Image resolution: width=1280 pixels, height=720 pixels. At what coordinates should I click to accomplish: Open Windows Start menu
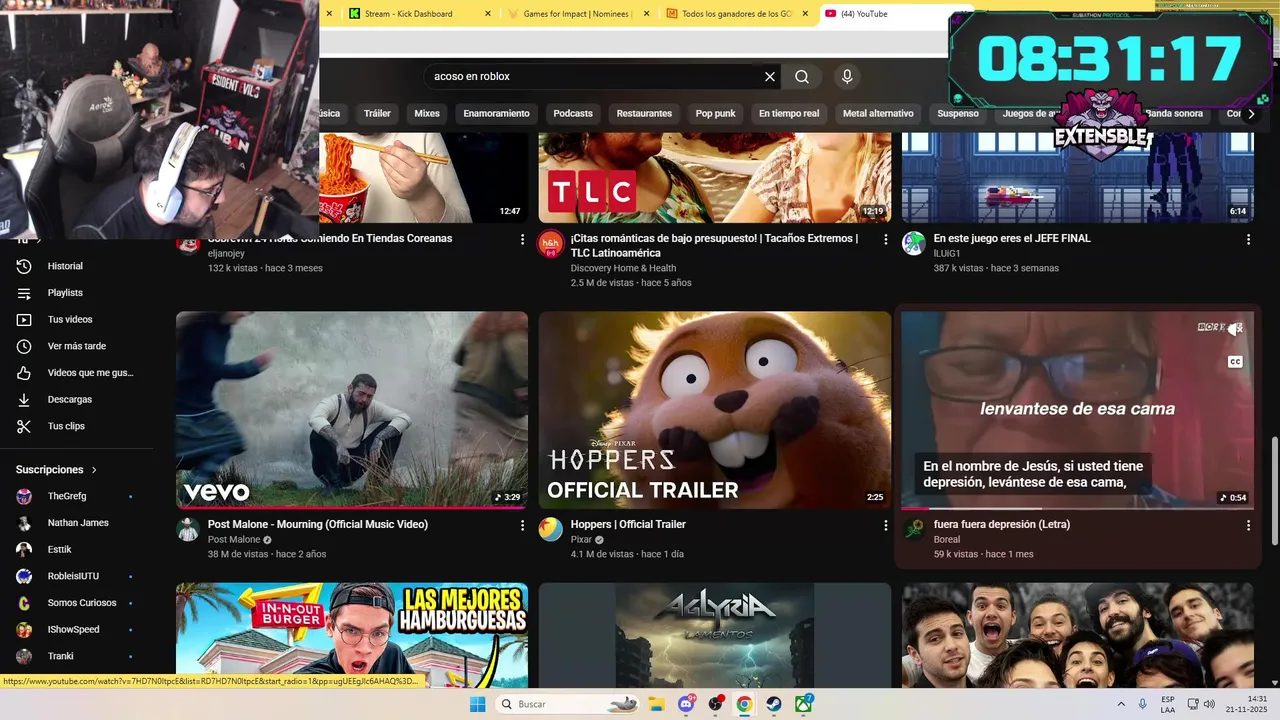click(478, 704)
